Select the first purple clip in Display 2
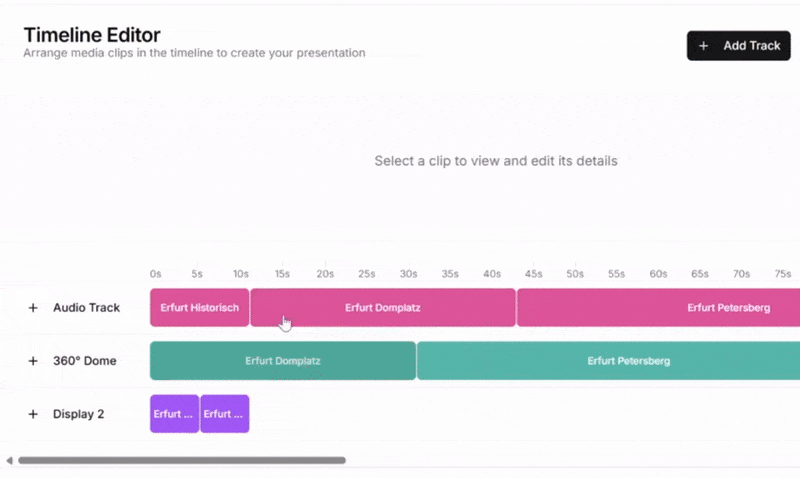Screen dimensions: 800x478 tap(174, 414)
